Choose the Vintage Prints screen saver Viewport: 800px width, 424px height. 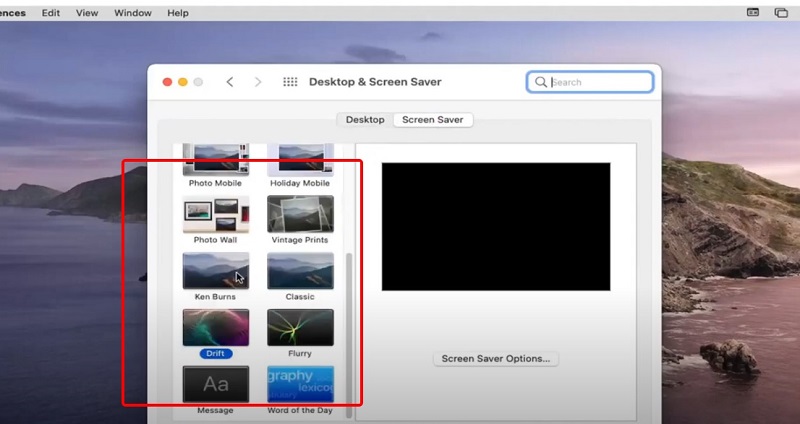point(300,214)
